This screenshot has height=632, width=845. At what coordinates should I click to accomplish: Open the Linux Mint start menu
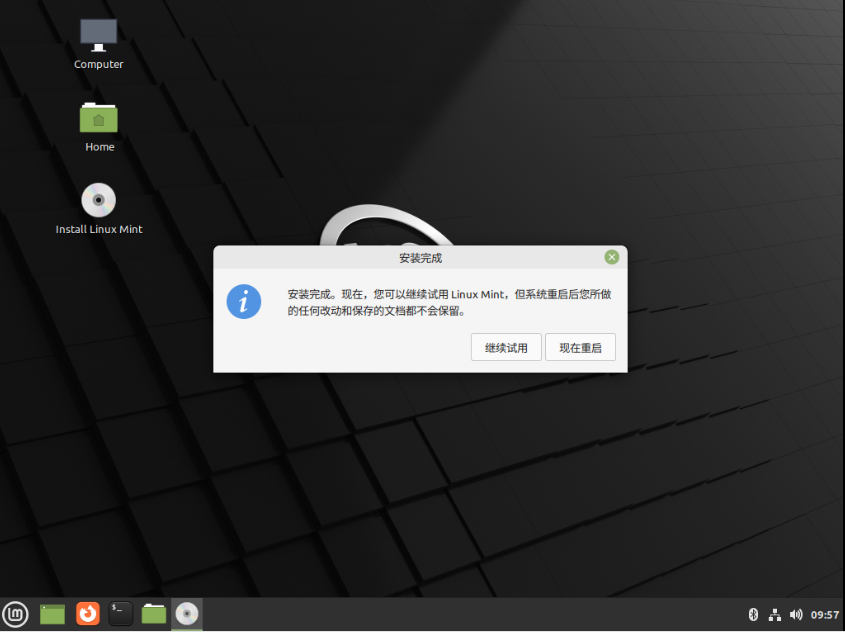pos(16,614)
